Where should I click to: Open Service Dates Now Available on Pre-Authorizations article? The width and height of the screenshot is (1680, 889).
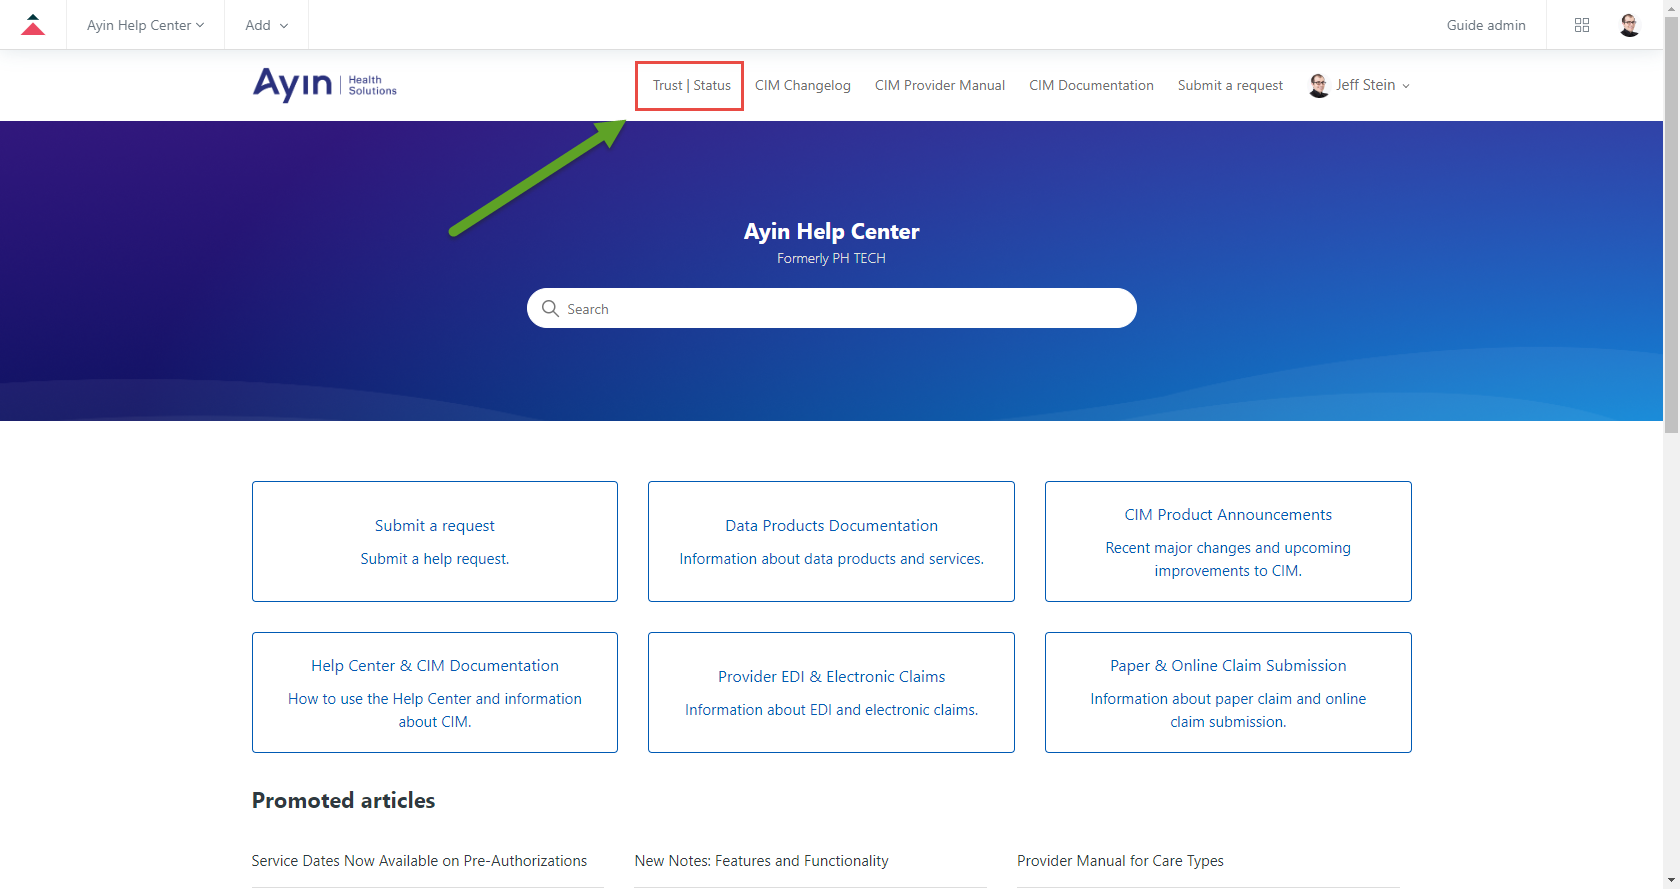(419, 861)
